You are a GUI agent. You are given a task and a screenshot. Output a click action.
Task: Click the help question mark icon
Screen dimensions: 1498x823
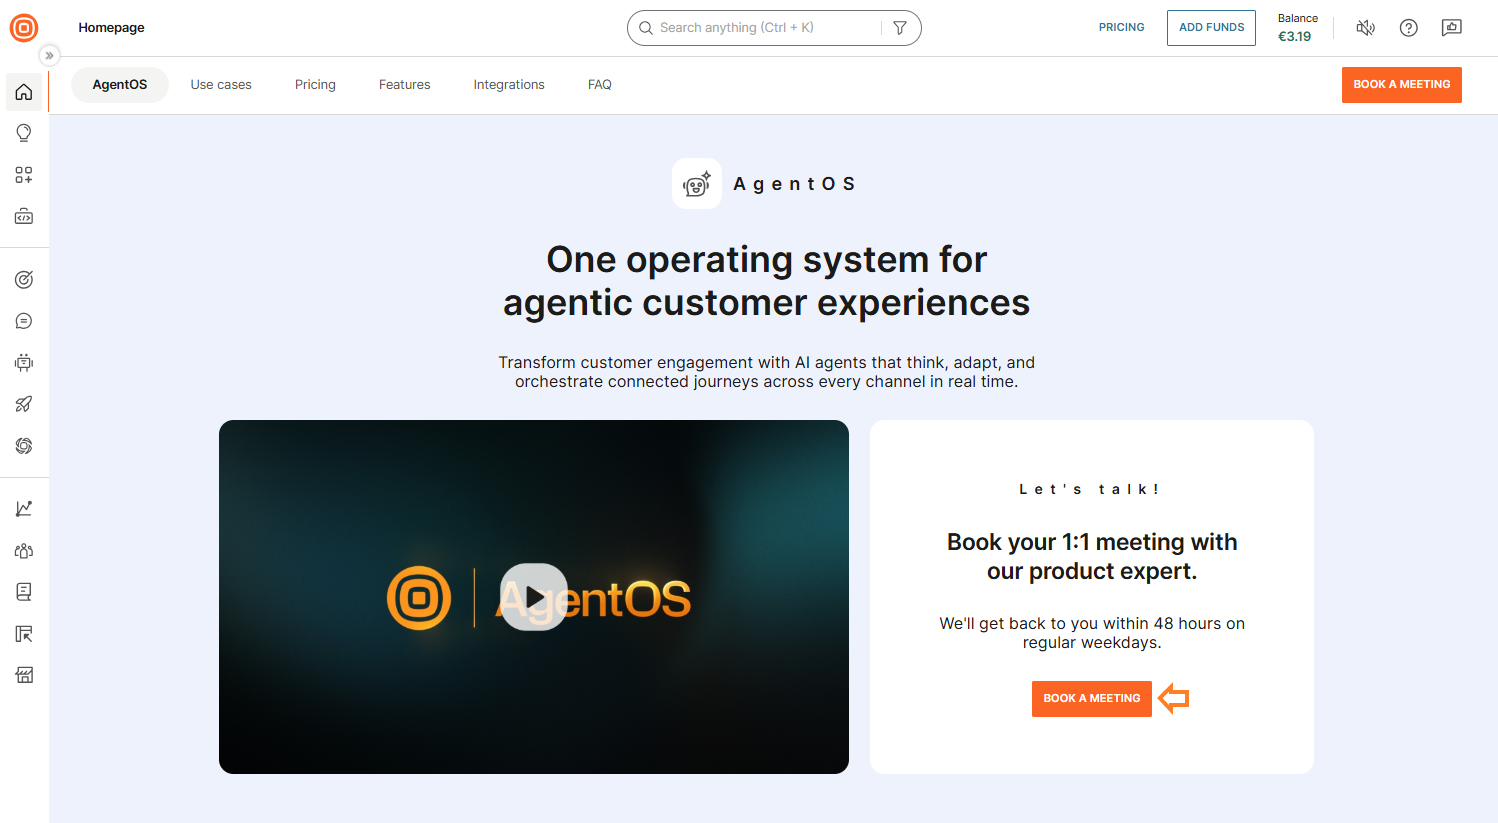1409,27
